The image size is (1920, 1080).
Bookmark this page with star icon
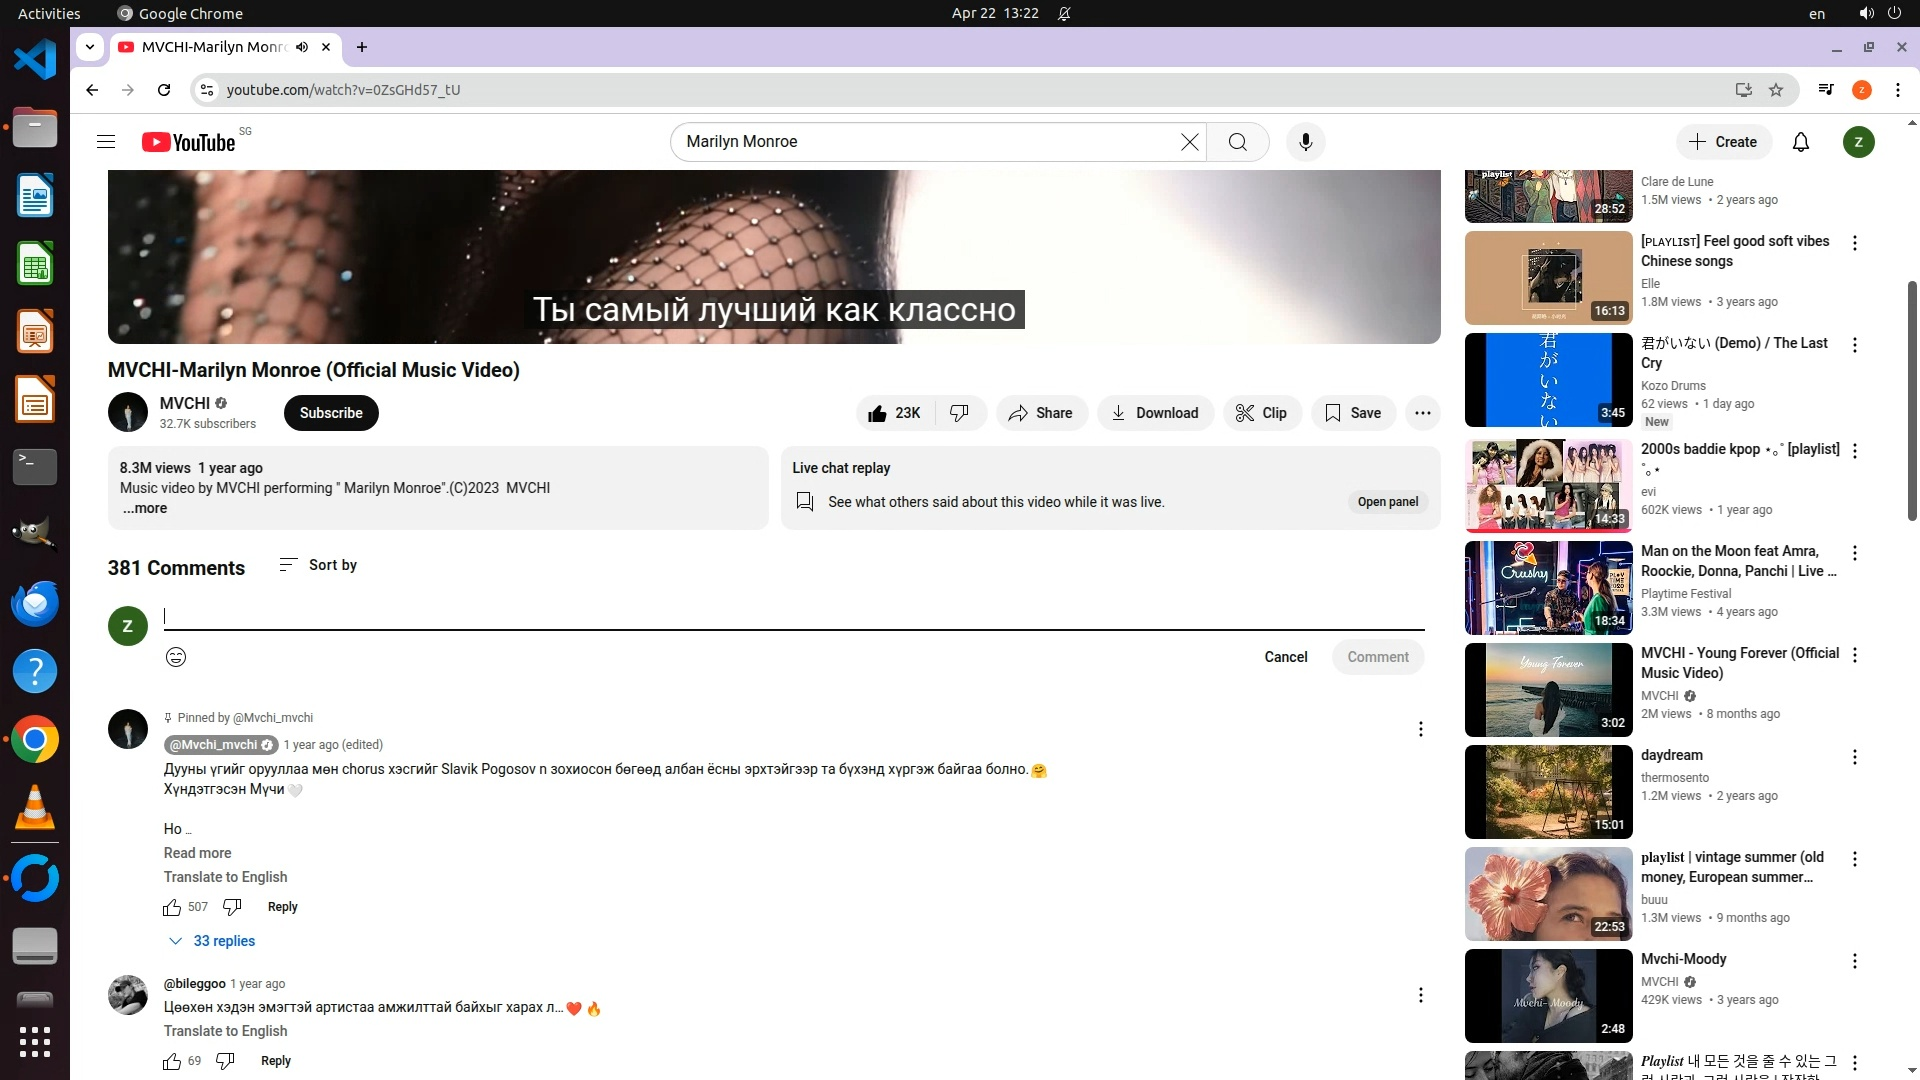coord(1776,90)
